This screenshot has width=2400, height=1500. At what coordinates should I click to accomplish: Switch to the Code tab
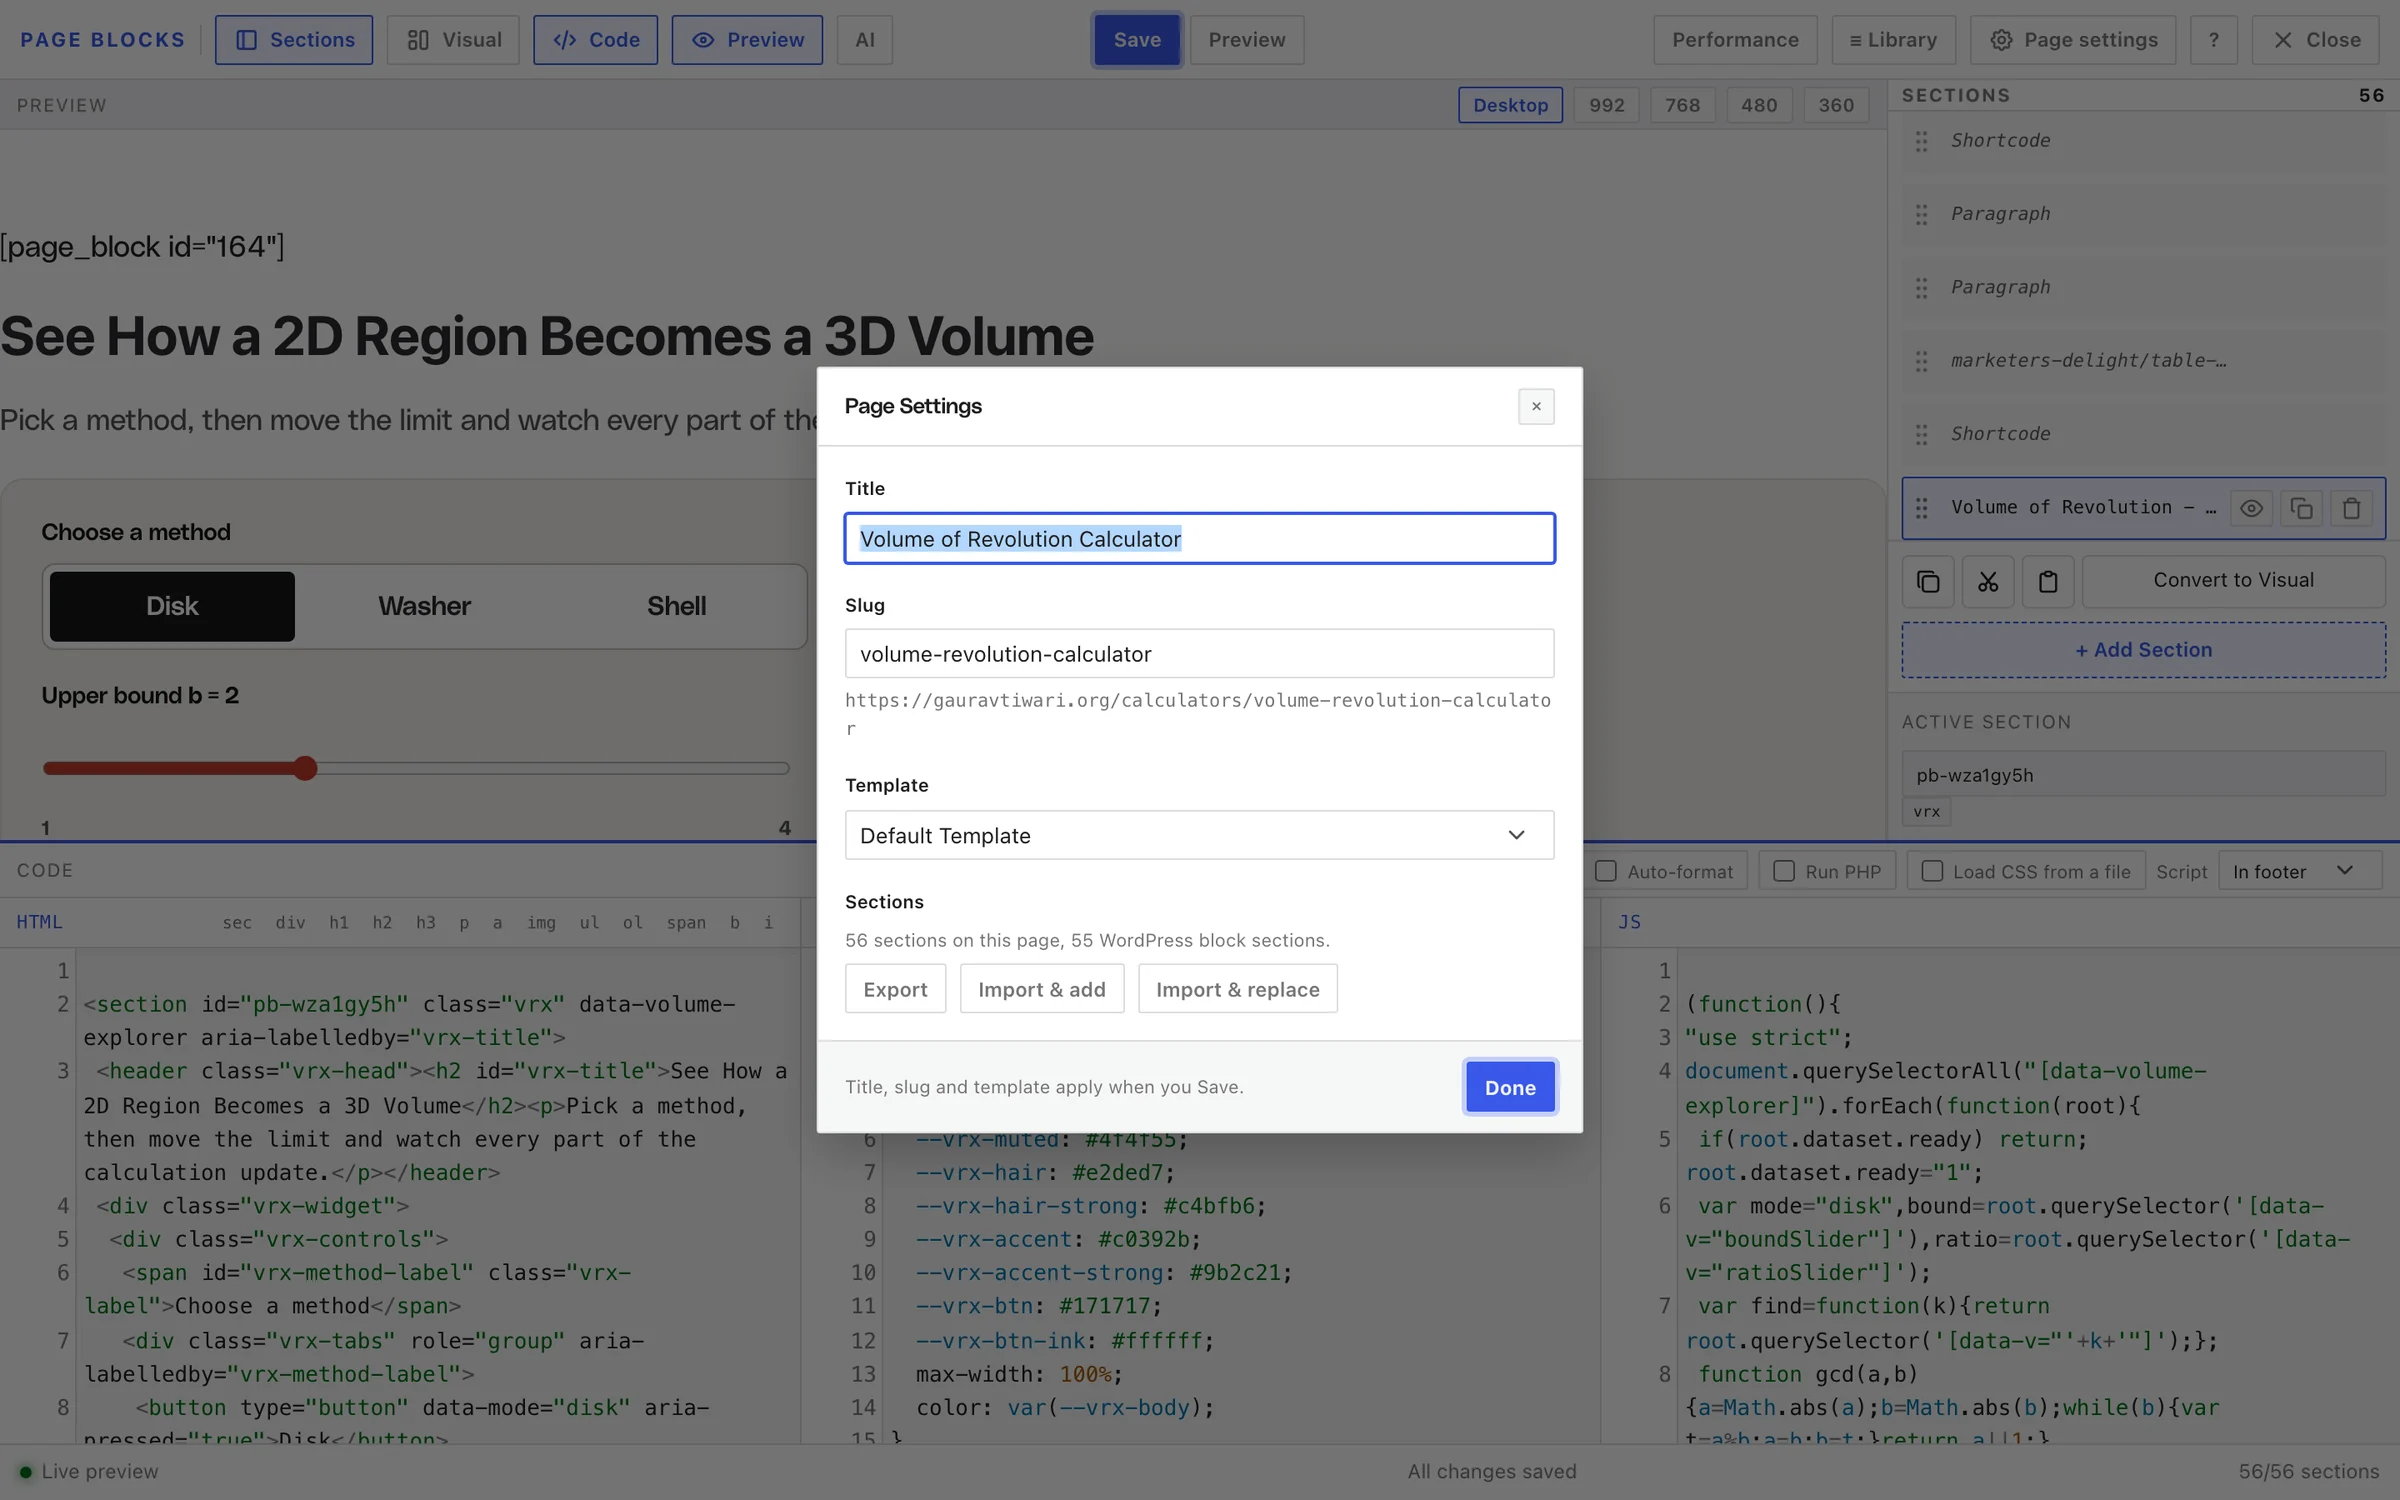[x=595, y=40]
